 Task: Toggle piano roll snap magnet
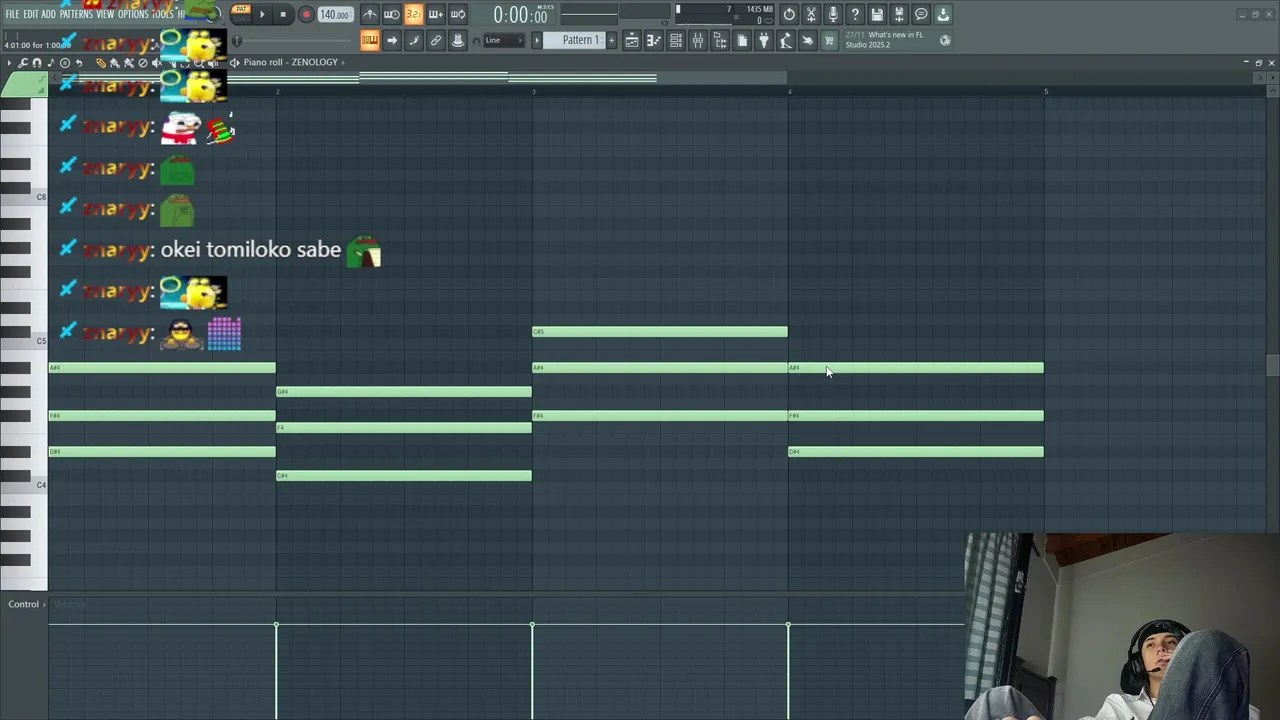click(x=37, y=63)
